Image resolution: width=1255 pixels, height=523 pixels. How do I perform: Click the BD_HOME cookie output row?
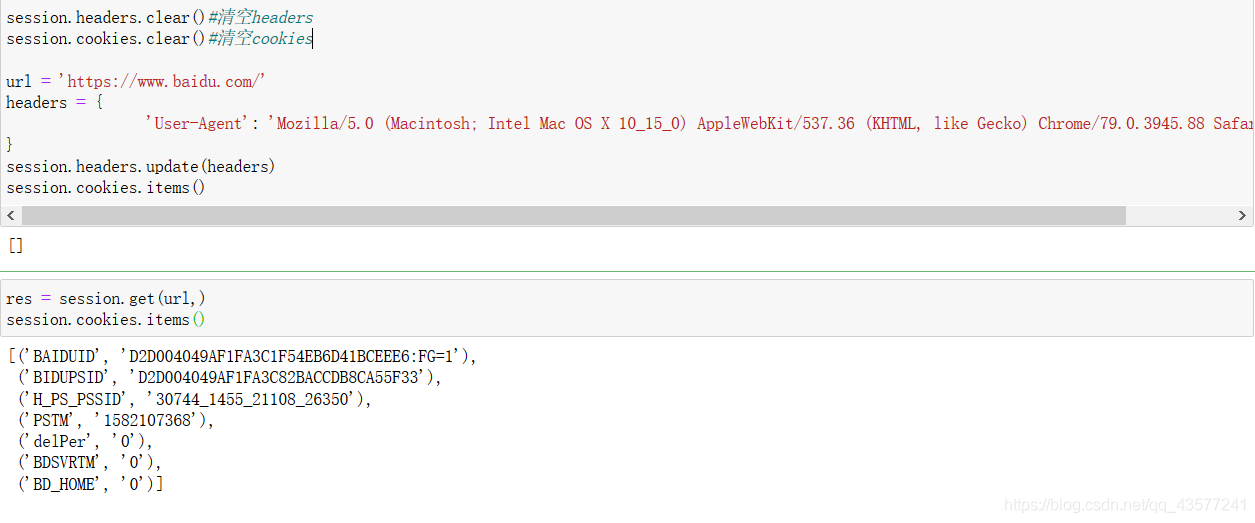coord(91,484)
